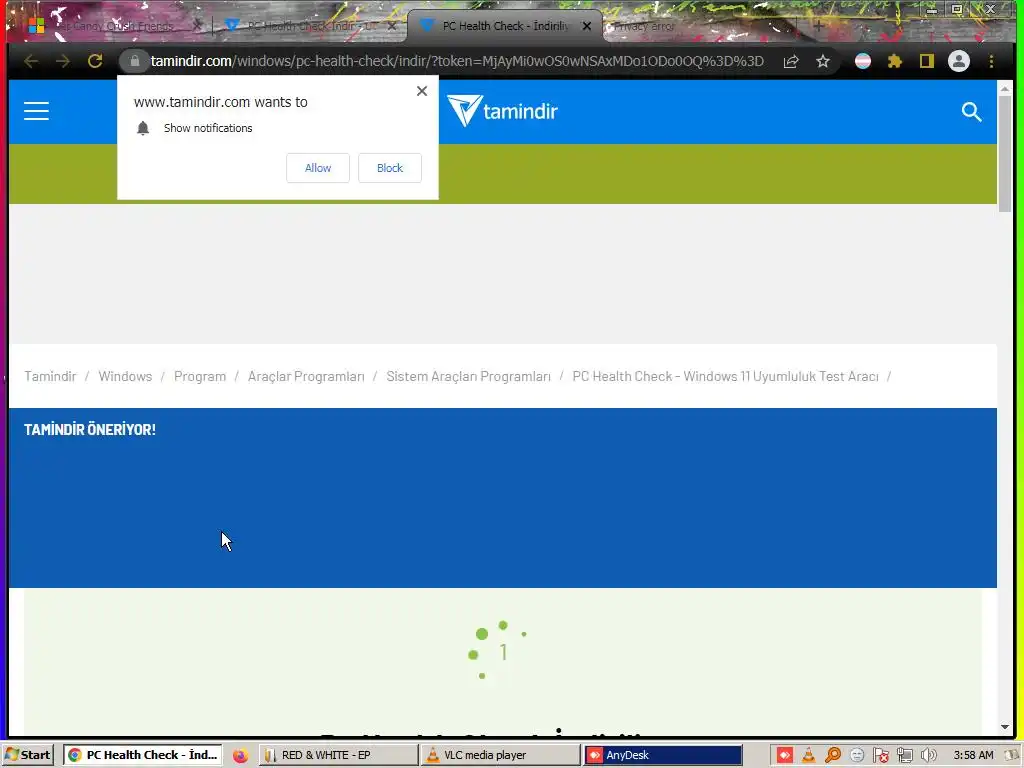The height and width of the screenshot is (768, 1024).
Task: Go back with the browser back arrow
Action: [x=31, y=61]
